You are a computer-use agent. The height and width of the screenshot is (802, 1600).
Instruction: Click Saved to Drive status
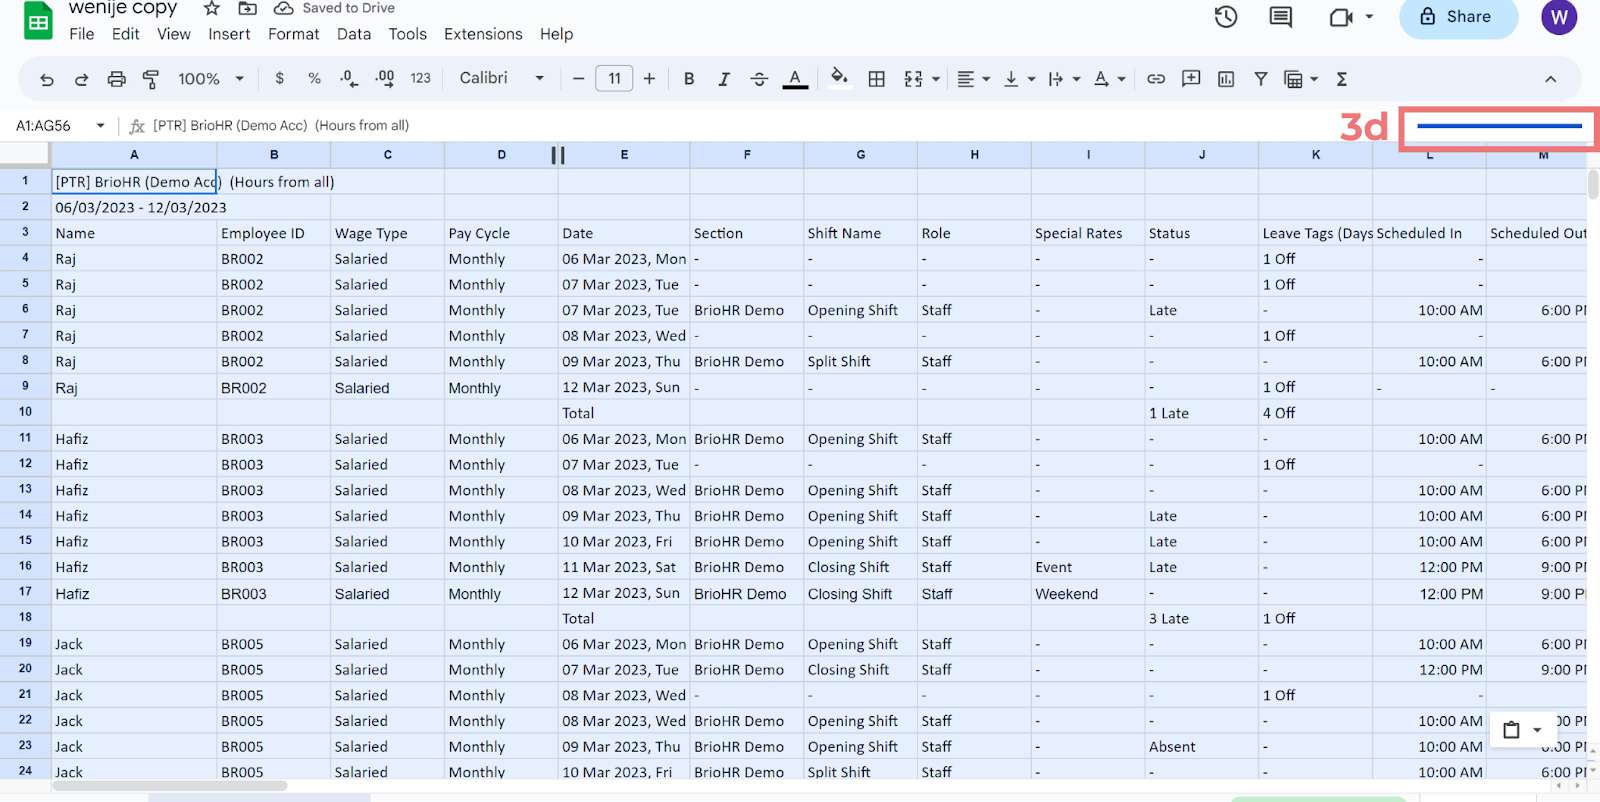tap(334, 8)
